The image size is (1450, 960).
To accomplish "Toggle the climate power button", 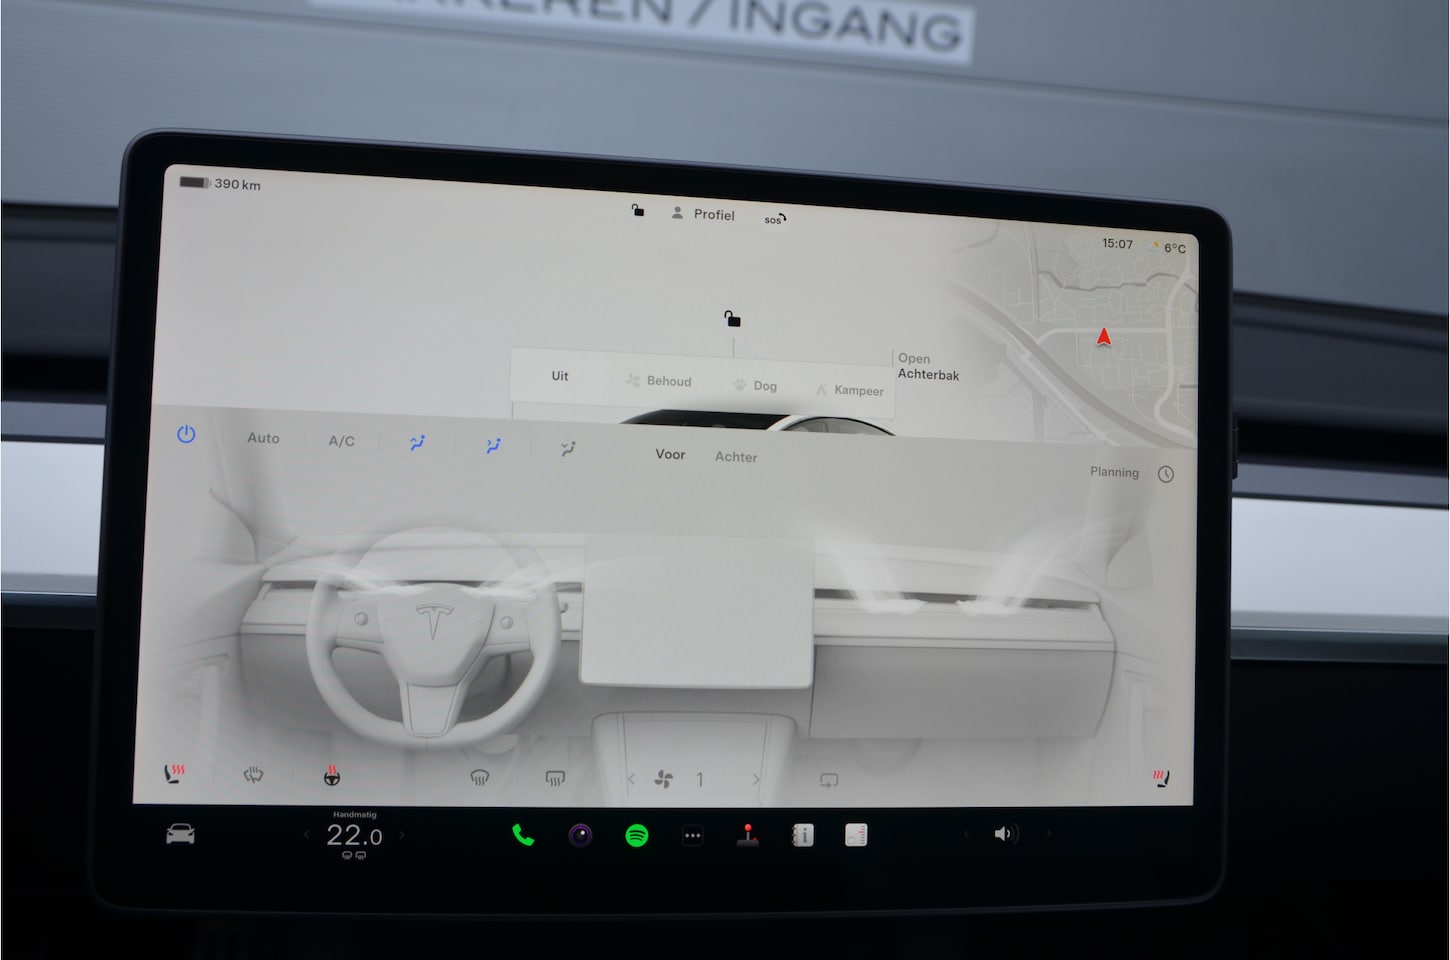I will 186,435.
